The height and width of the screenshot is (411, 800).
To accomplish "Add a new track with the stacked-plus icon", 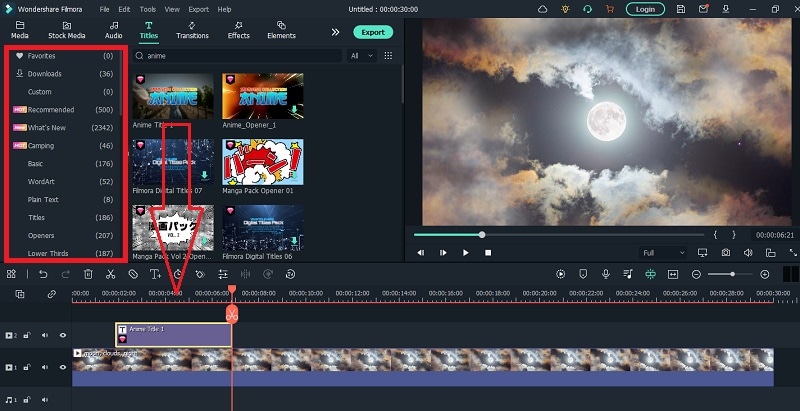I will click(19, 294).
